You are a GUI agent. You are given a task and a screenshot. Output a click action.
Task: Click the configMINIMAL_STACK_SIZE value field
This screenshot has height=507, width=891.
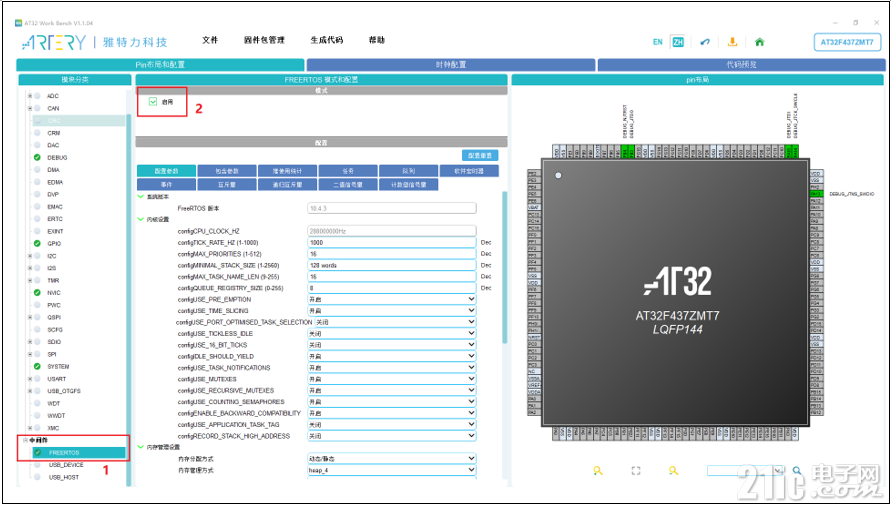pyautogui.click(x=392, y=265)
